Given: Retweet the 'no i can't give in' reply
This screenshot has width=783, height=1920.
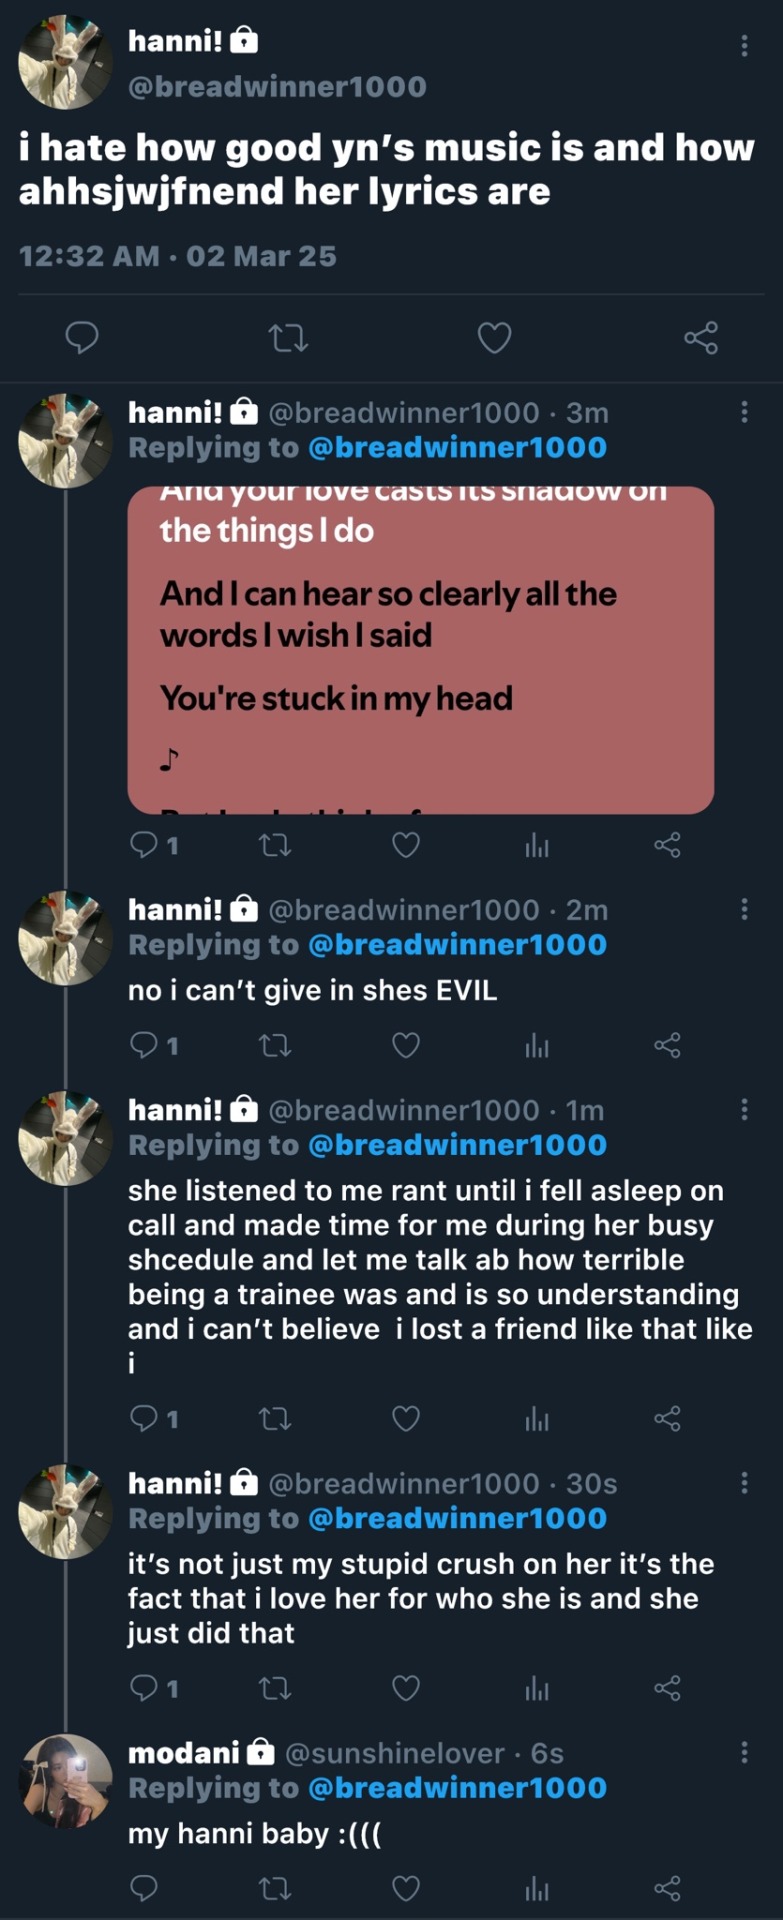Looking at the screenshot, I should [x=274, y=1046].
